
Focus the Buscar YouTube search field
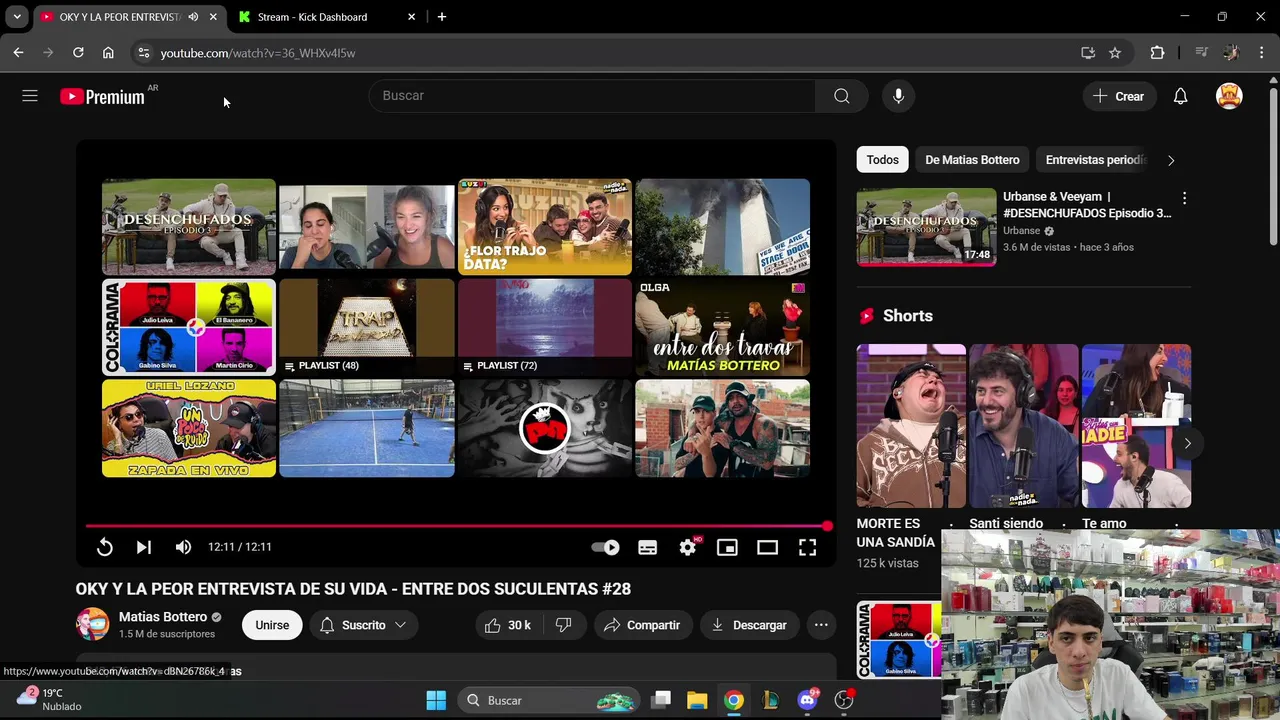click(x=592, y=96)
